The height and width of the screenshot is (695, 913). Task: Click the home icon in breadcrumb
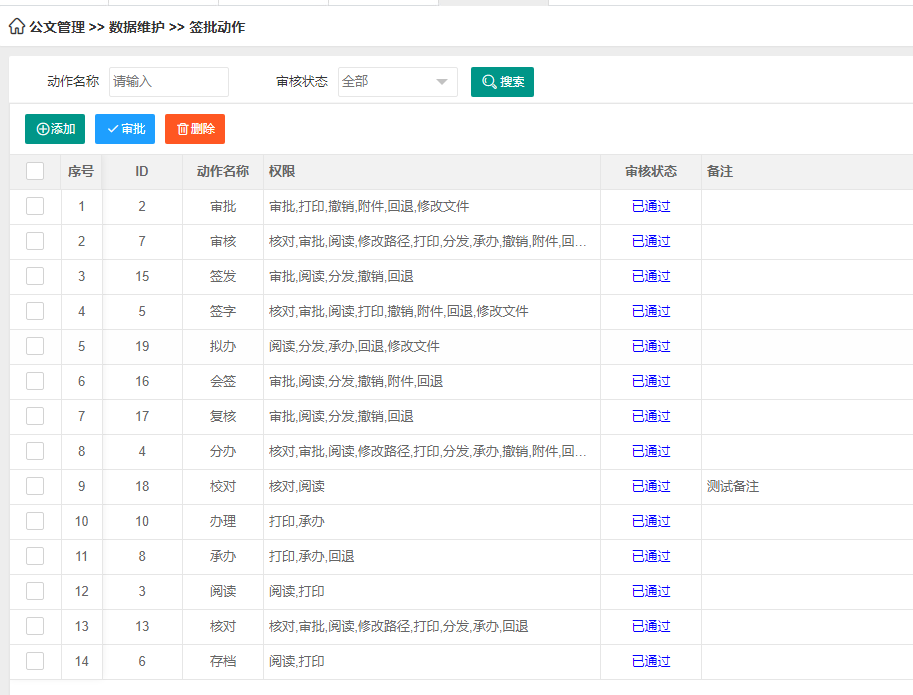point(17,26)
